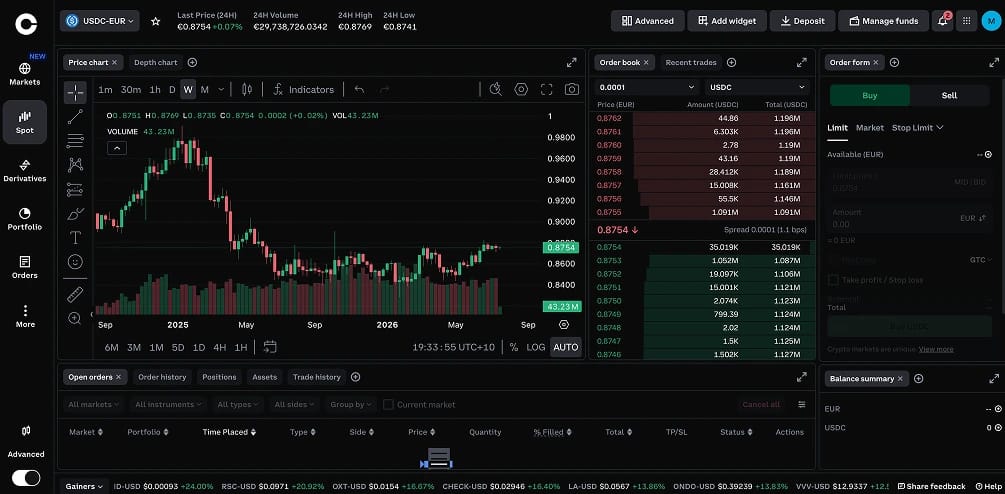Click the Coinbase logo icon
This screenshot has height=494, width=1005.
point(26,24)
